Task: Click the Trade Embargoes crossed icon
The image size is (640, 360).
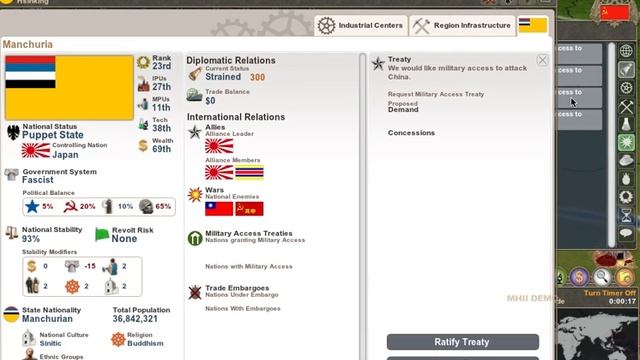Action: (x=195, y=292)
